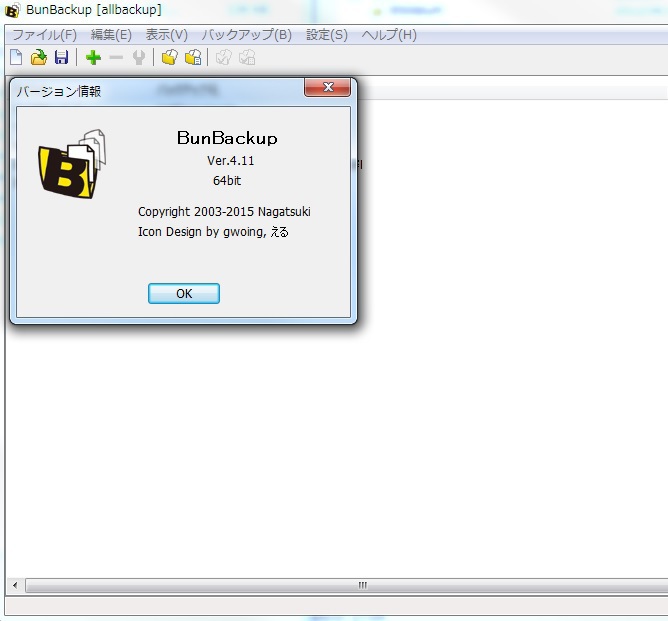Confirm the version dialog with OK
Viewport: 668px width, 621px height.
[184, 293]
